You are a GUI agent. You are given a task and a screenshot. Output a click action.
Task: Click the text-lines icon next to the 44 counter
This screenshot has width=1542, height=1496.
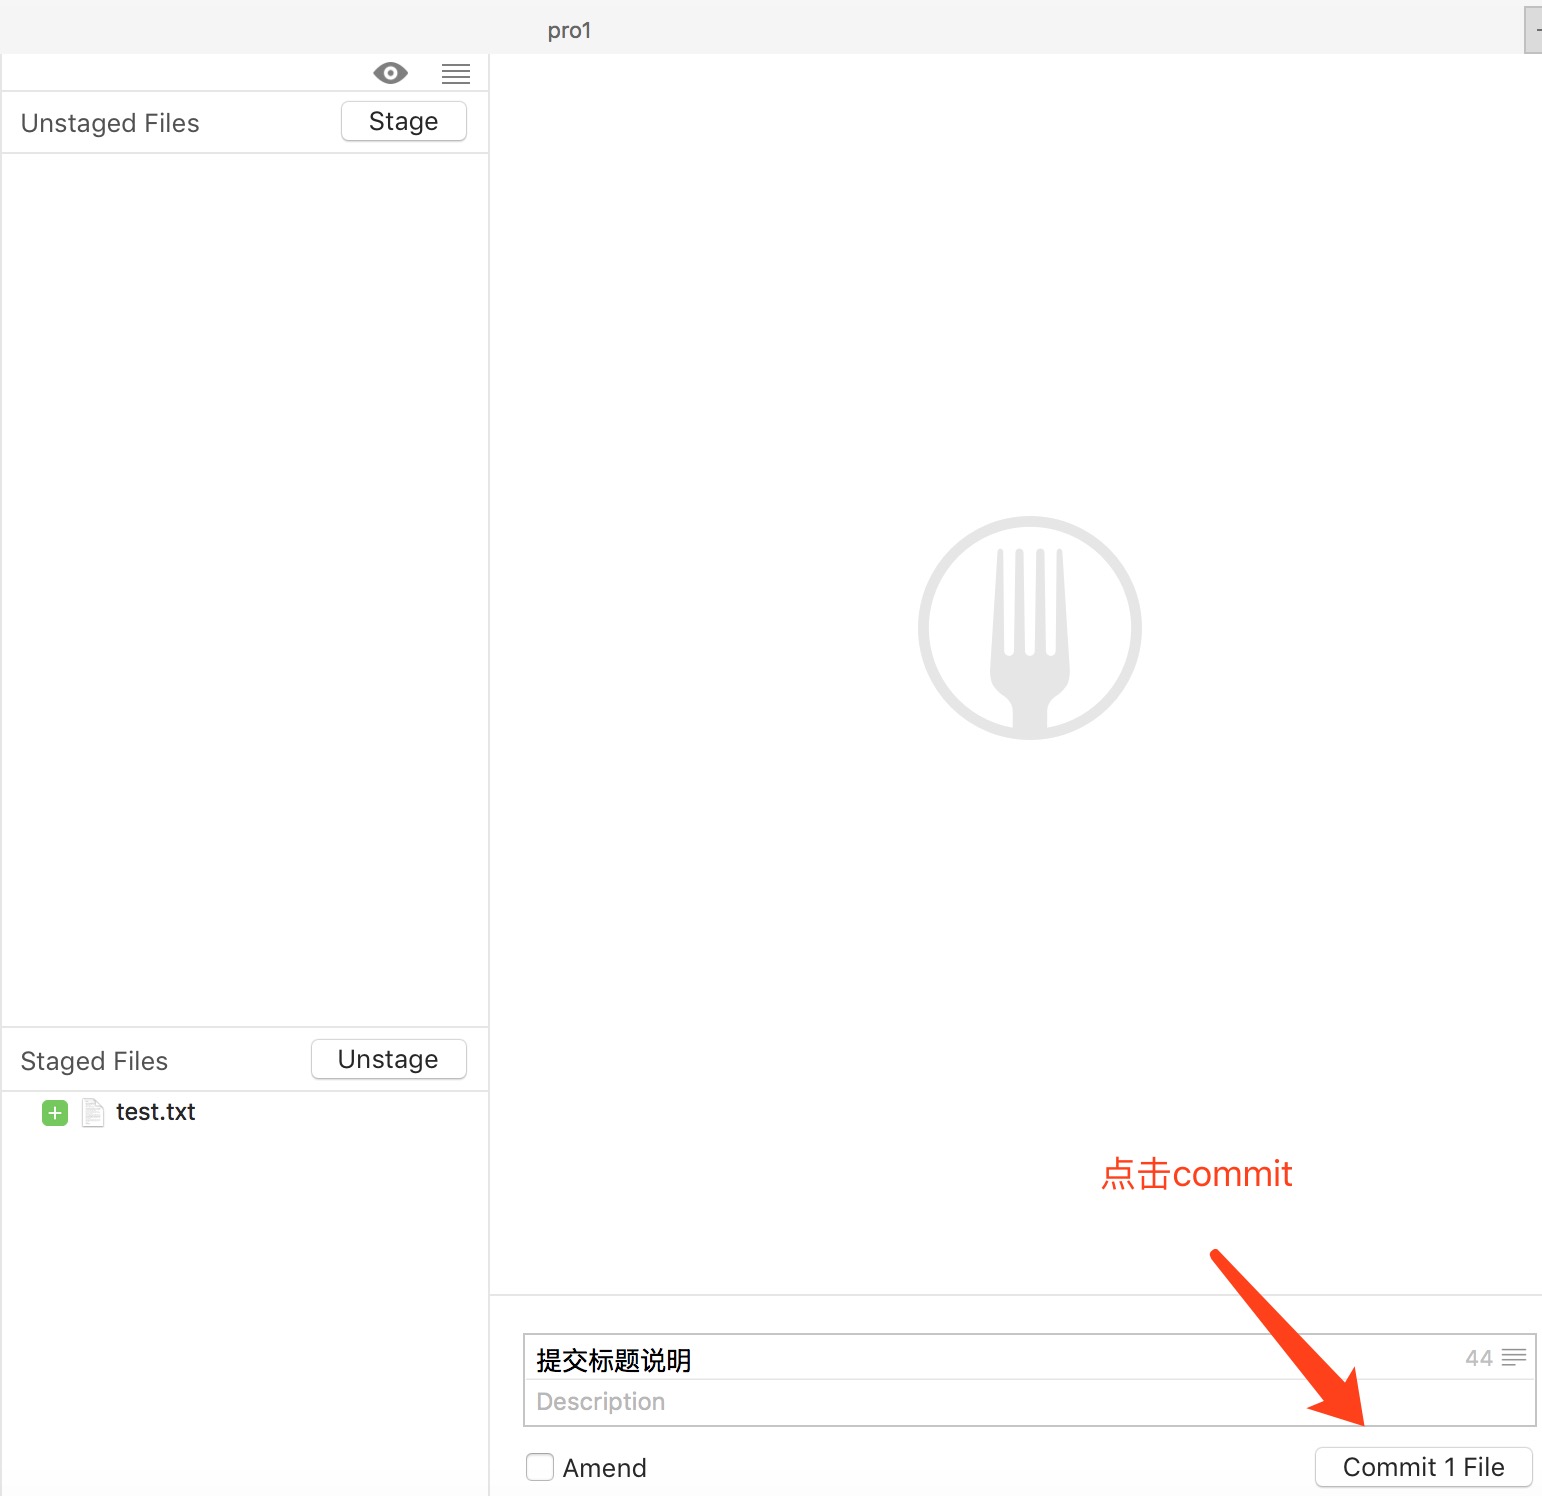1514,1357
